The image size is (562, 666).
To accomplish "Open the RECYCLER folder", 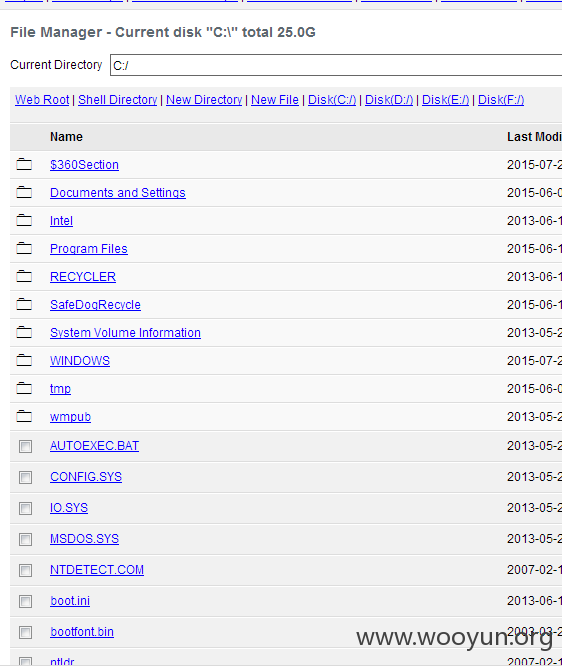I will [83, 277].
